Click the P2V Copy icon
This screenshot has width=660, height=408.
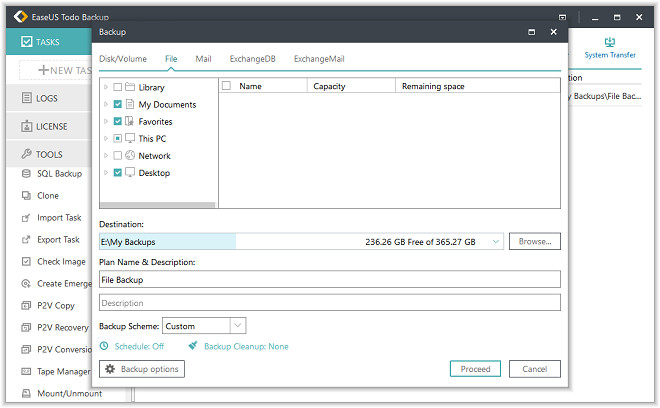26,305
